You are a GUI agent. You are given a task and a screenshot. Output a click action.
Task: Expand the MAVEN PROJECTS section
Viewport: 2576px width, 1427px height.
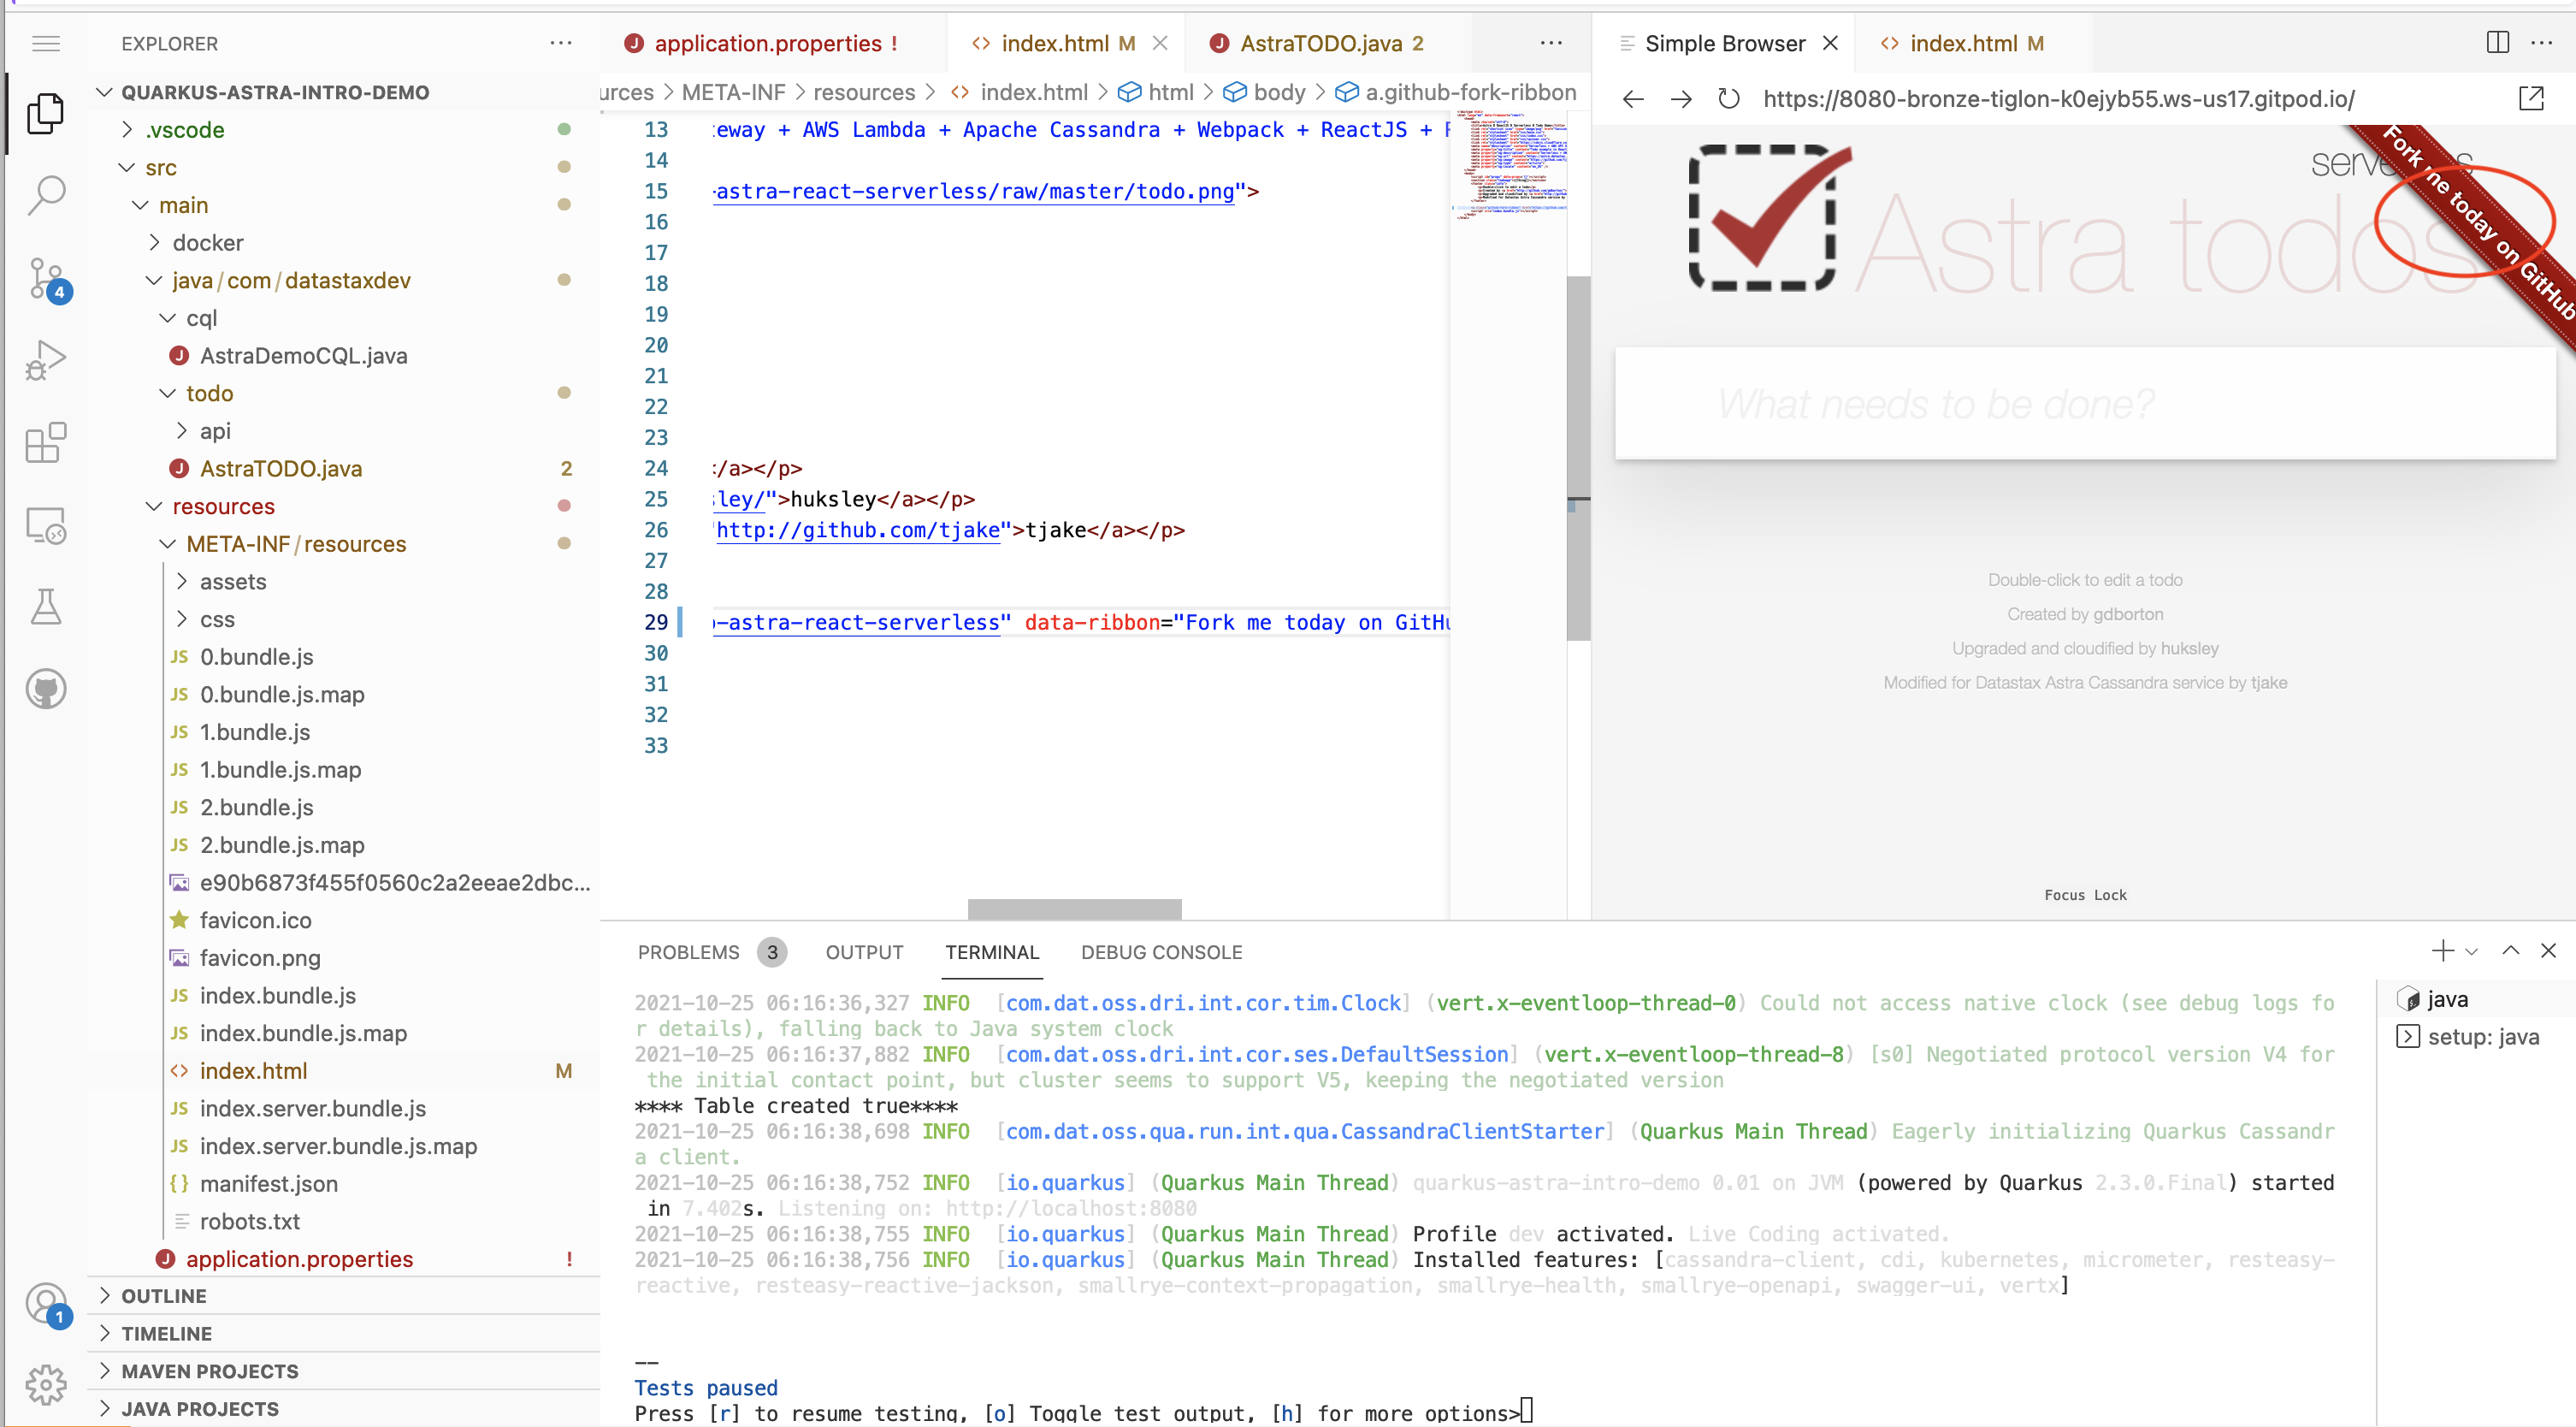pyautogui.click(x=209, y=1371)
